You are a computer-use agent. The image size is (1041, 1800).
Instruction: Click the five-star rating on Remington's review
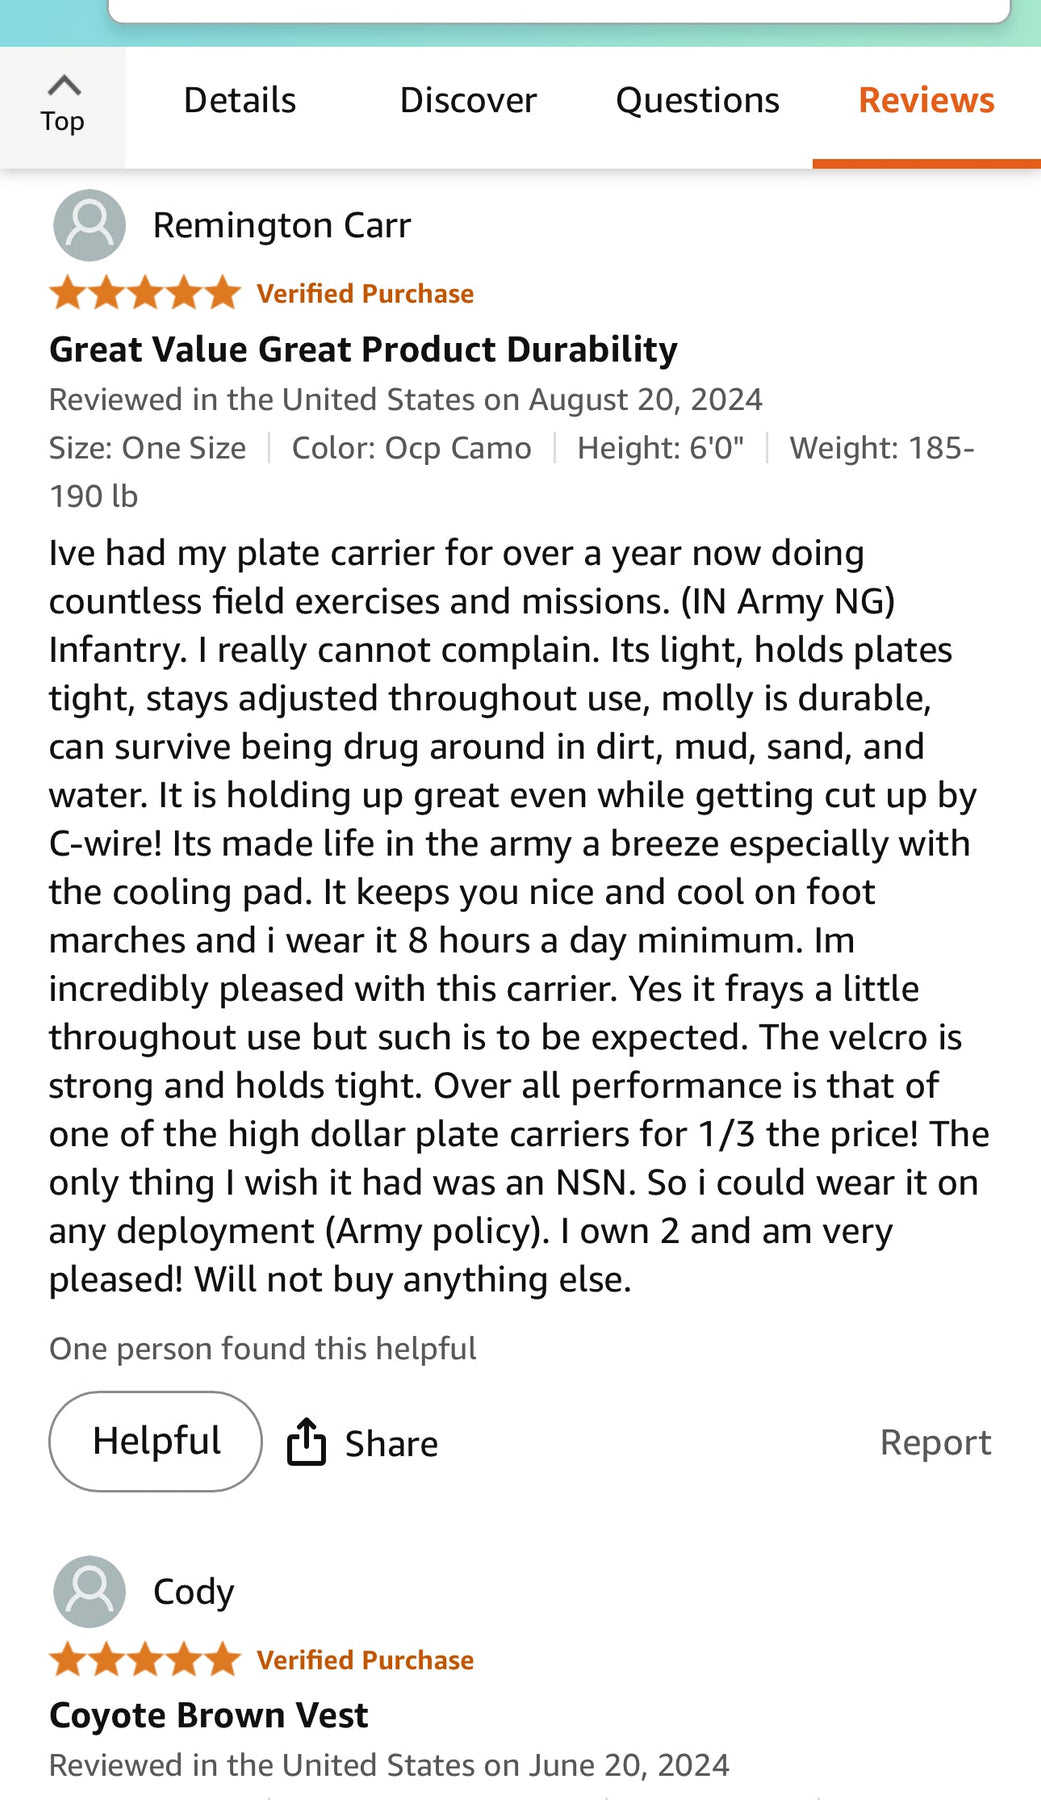(x=145, y=293)
